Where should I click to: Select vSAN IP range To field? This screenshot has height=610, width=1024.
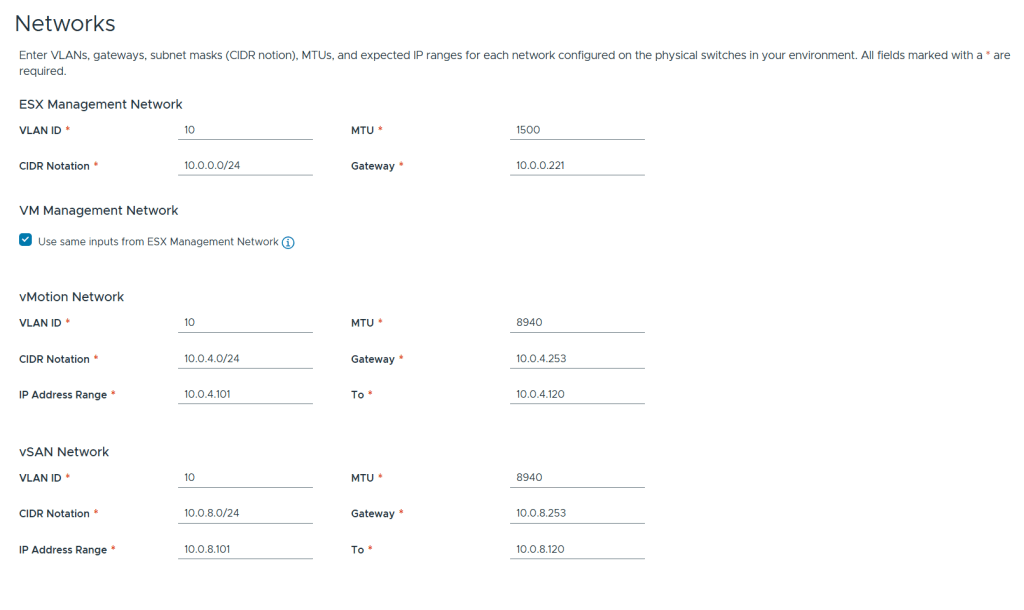(x=577, y=550)
